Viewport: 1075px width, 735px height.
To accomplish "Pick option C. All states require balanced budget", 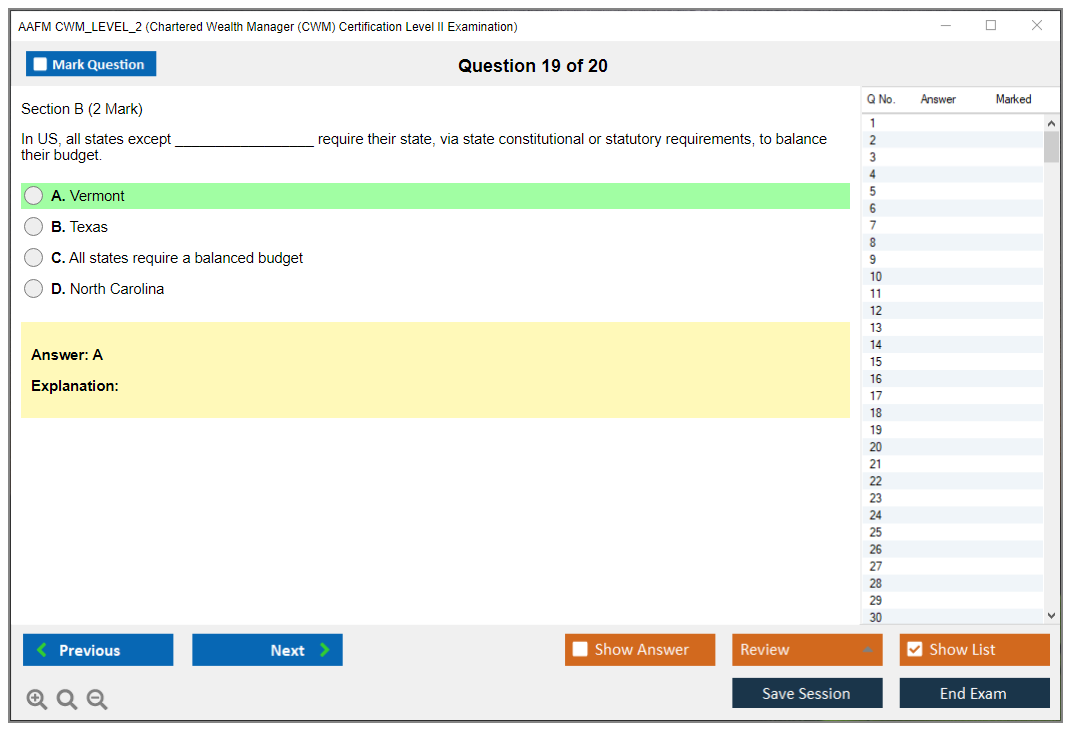I will [34, 258].
